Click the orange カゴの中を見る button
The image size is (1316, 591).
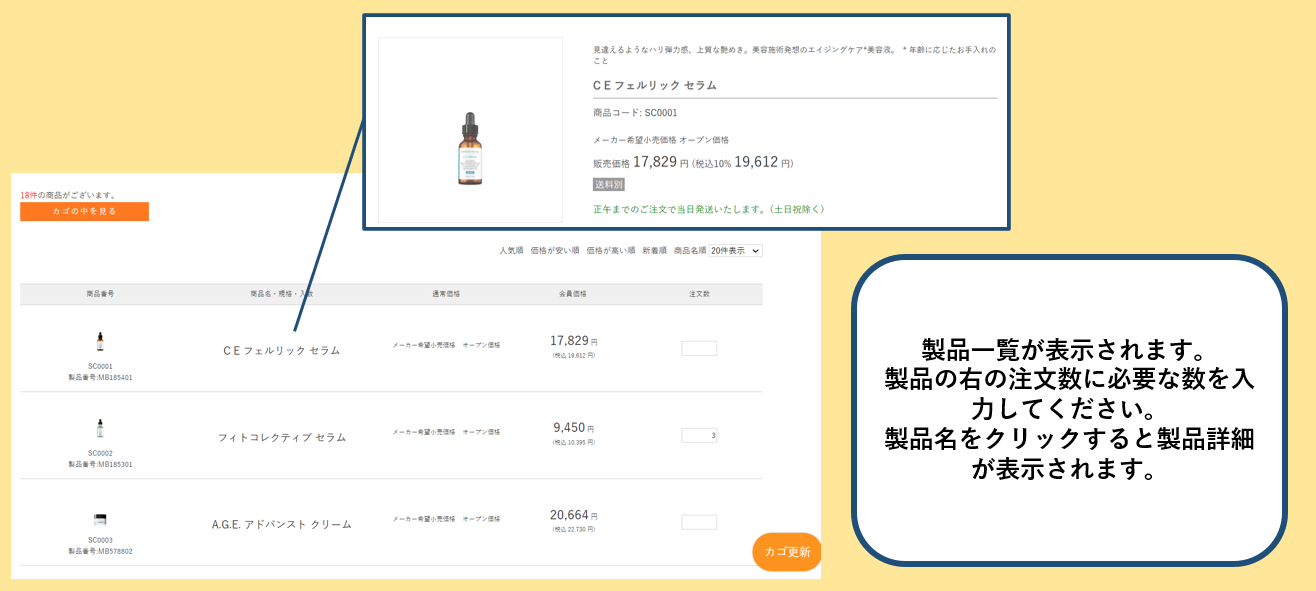[84, 211]
